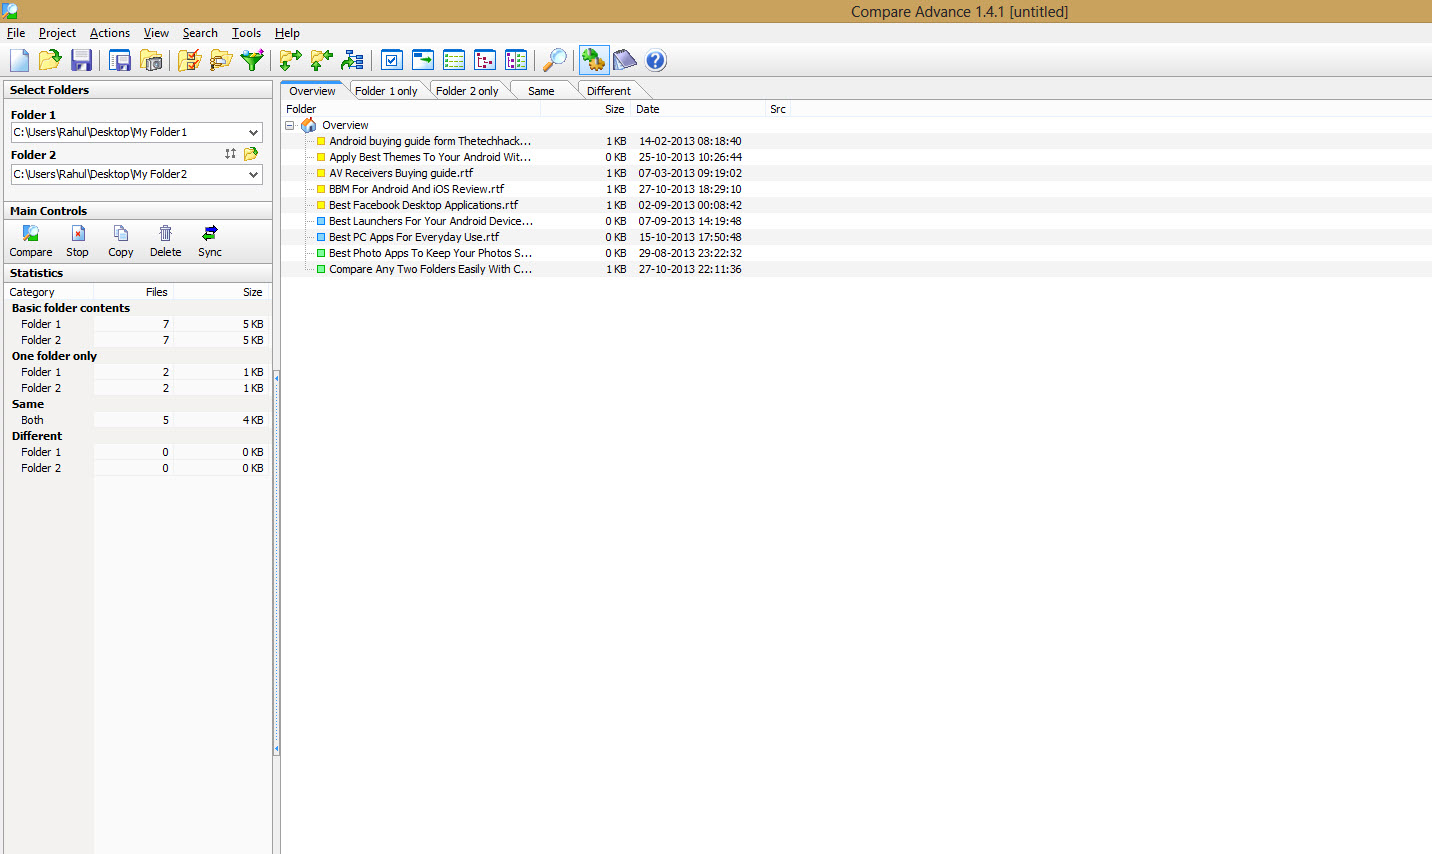Browse for Folder 2 with folder icon

[x=251, y=154]
